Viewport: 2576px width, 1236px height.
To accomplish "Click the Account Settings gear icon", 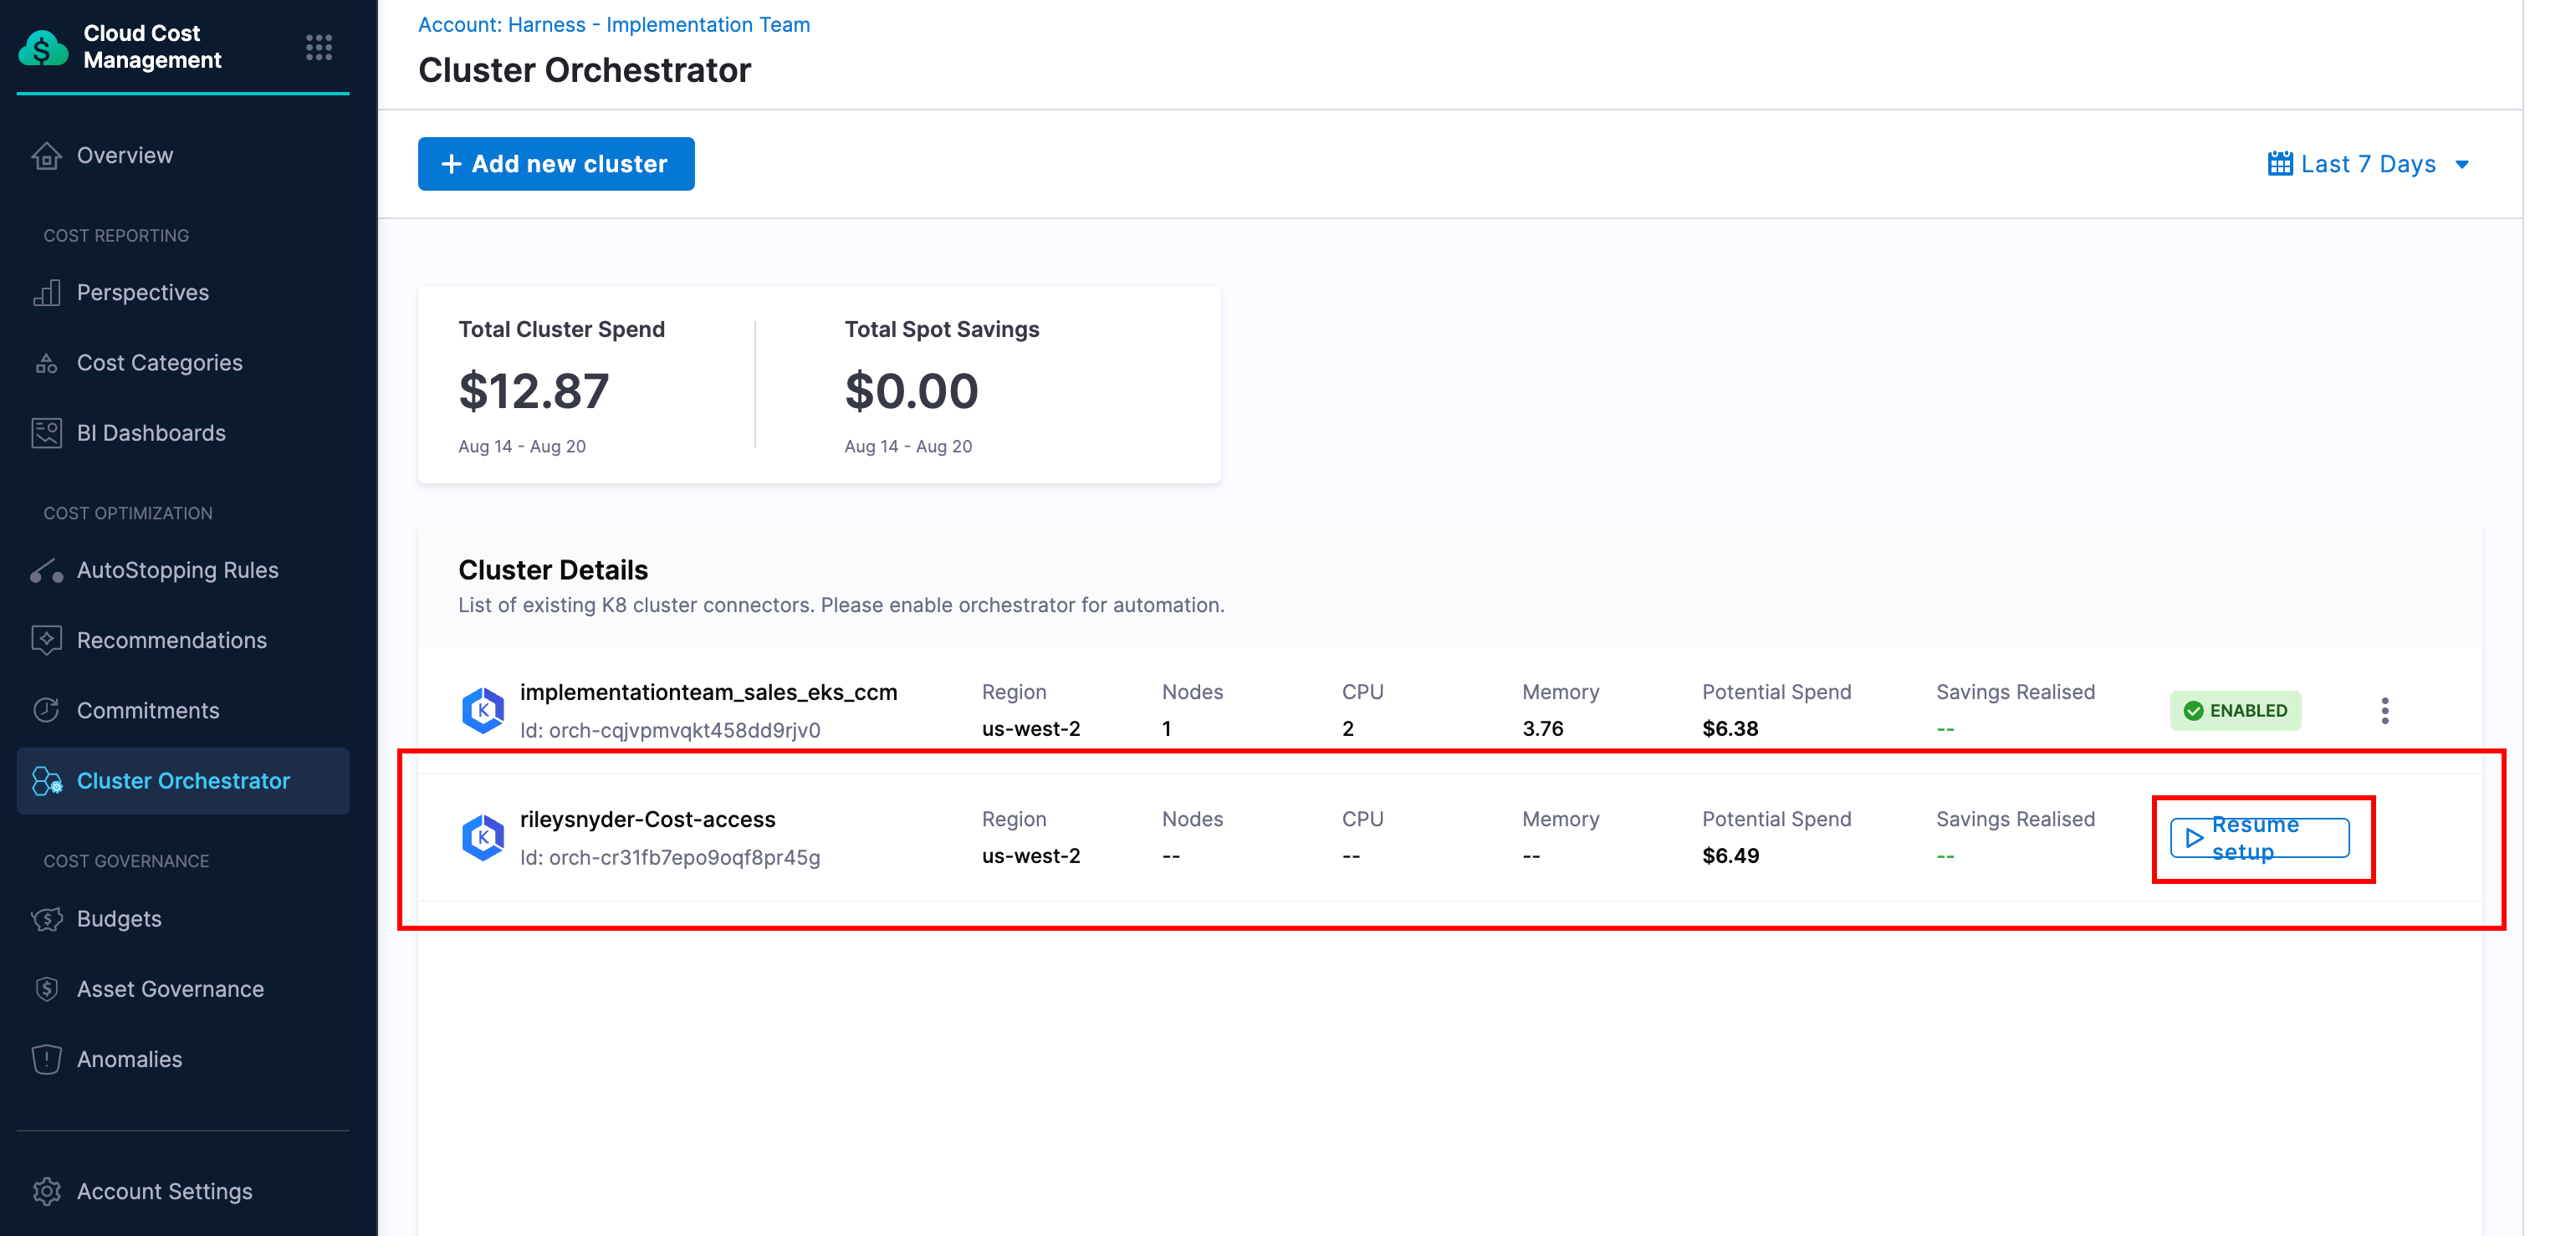I will tap(46, 1191).
